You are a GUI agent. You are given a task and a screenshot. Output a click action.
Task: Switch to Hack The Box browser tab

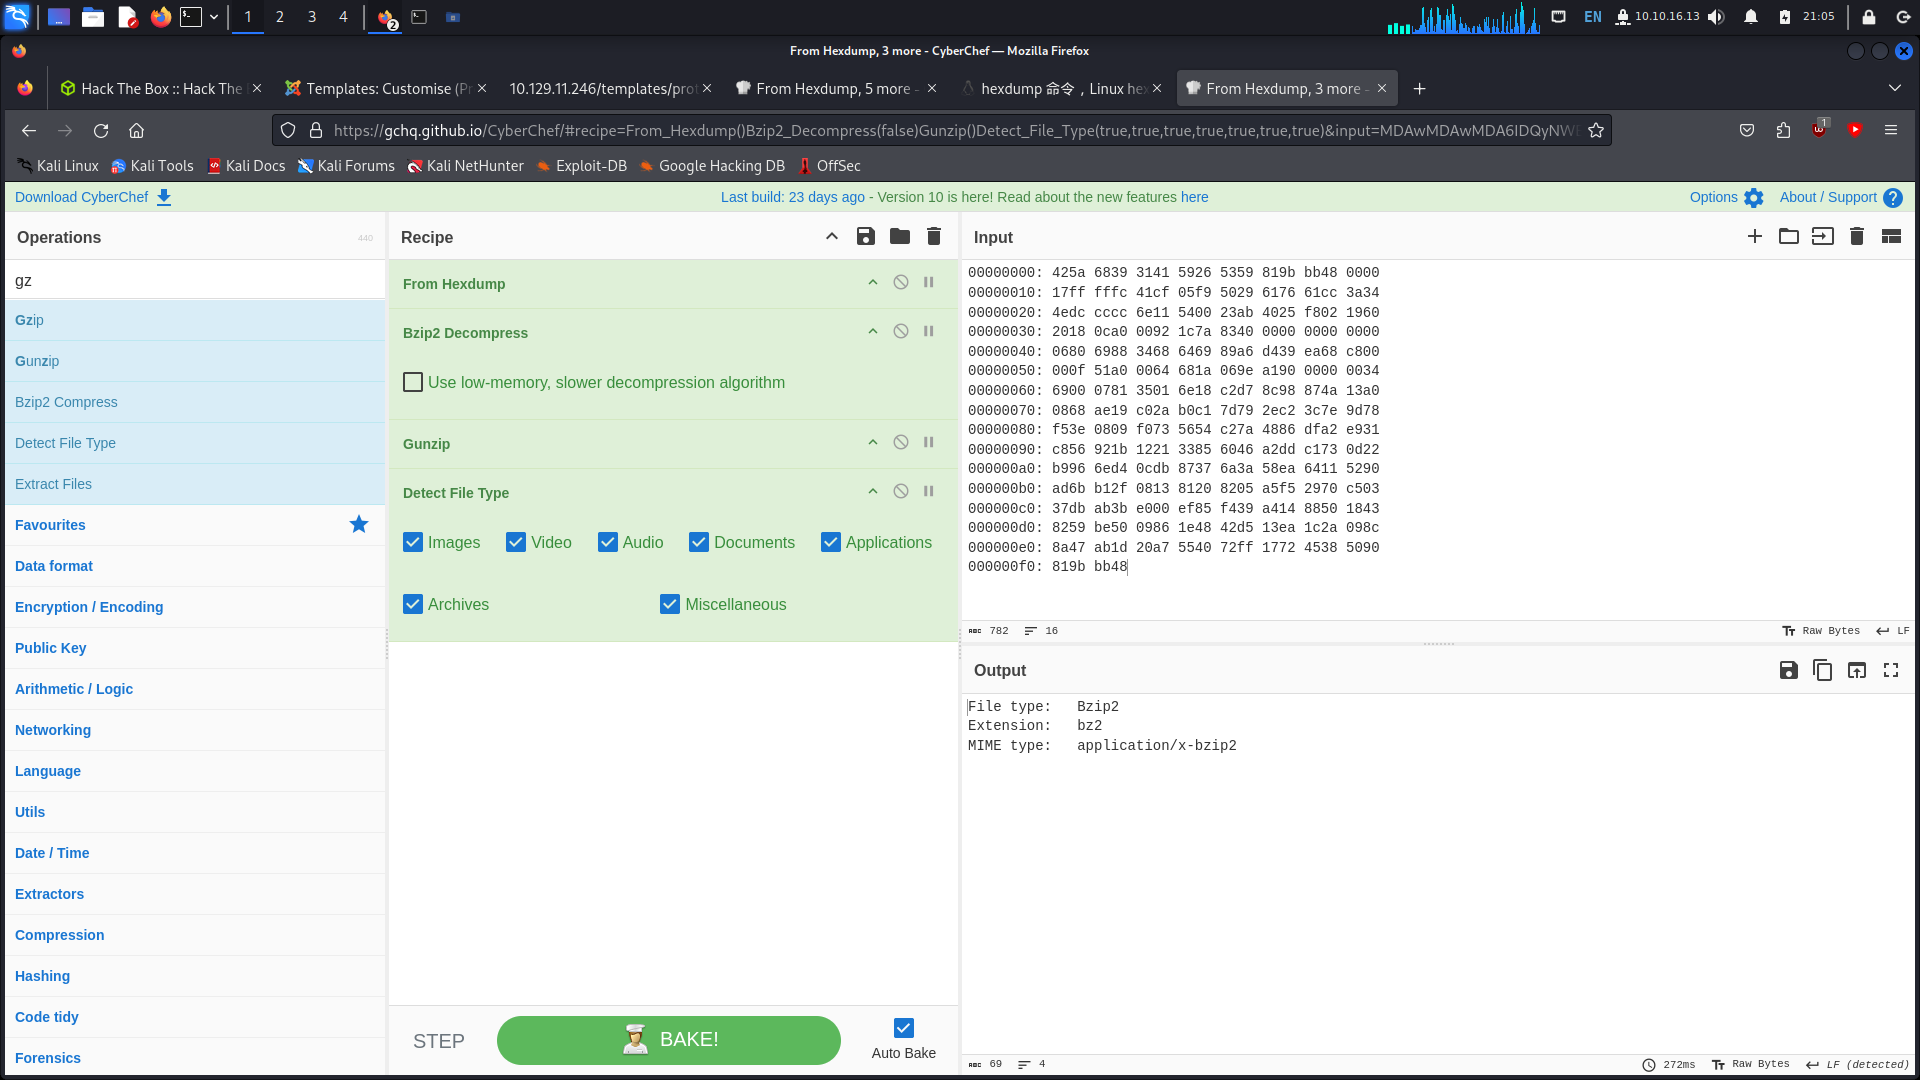coord(160,89)
